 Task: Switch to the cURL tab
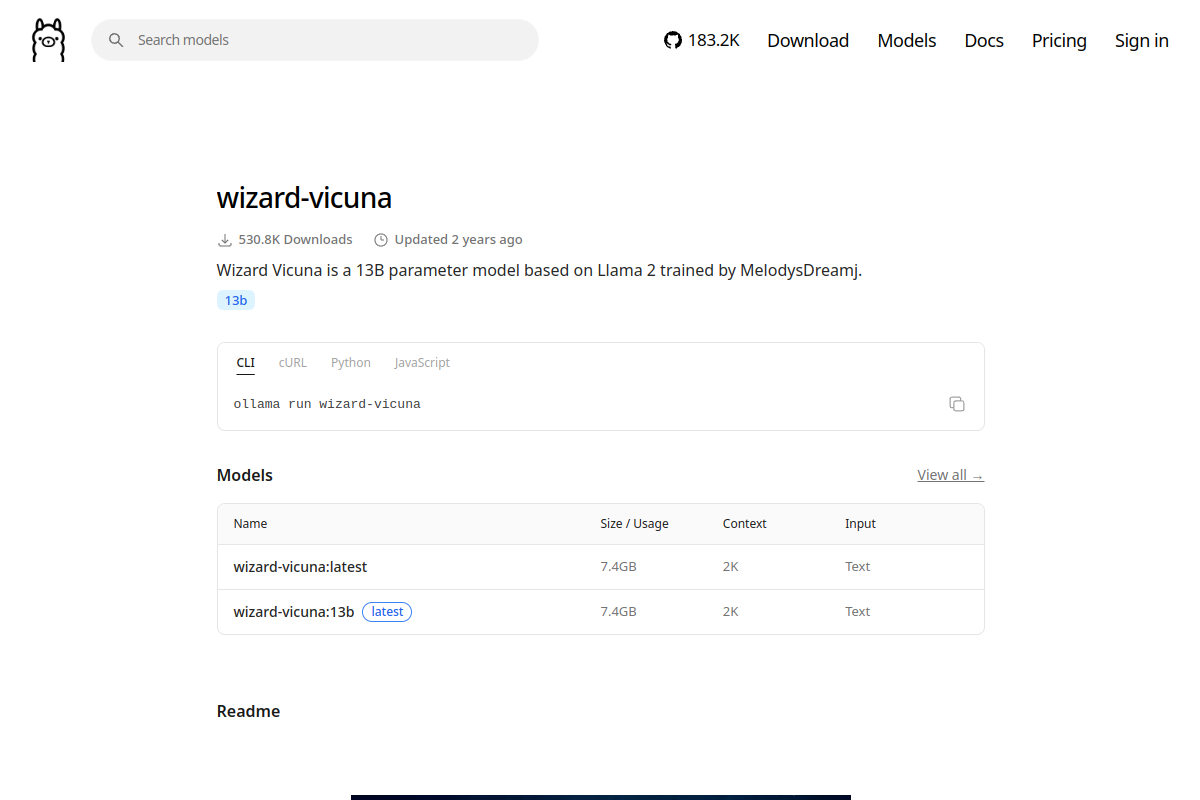click(293, 363)
